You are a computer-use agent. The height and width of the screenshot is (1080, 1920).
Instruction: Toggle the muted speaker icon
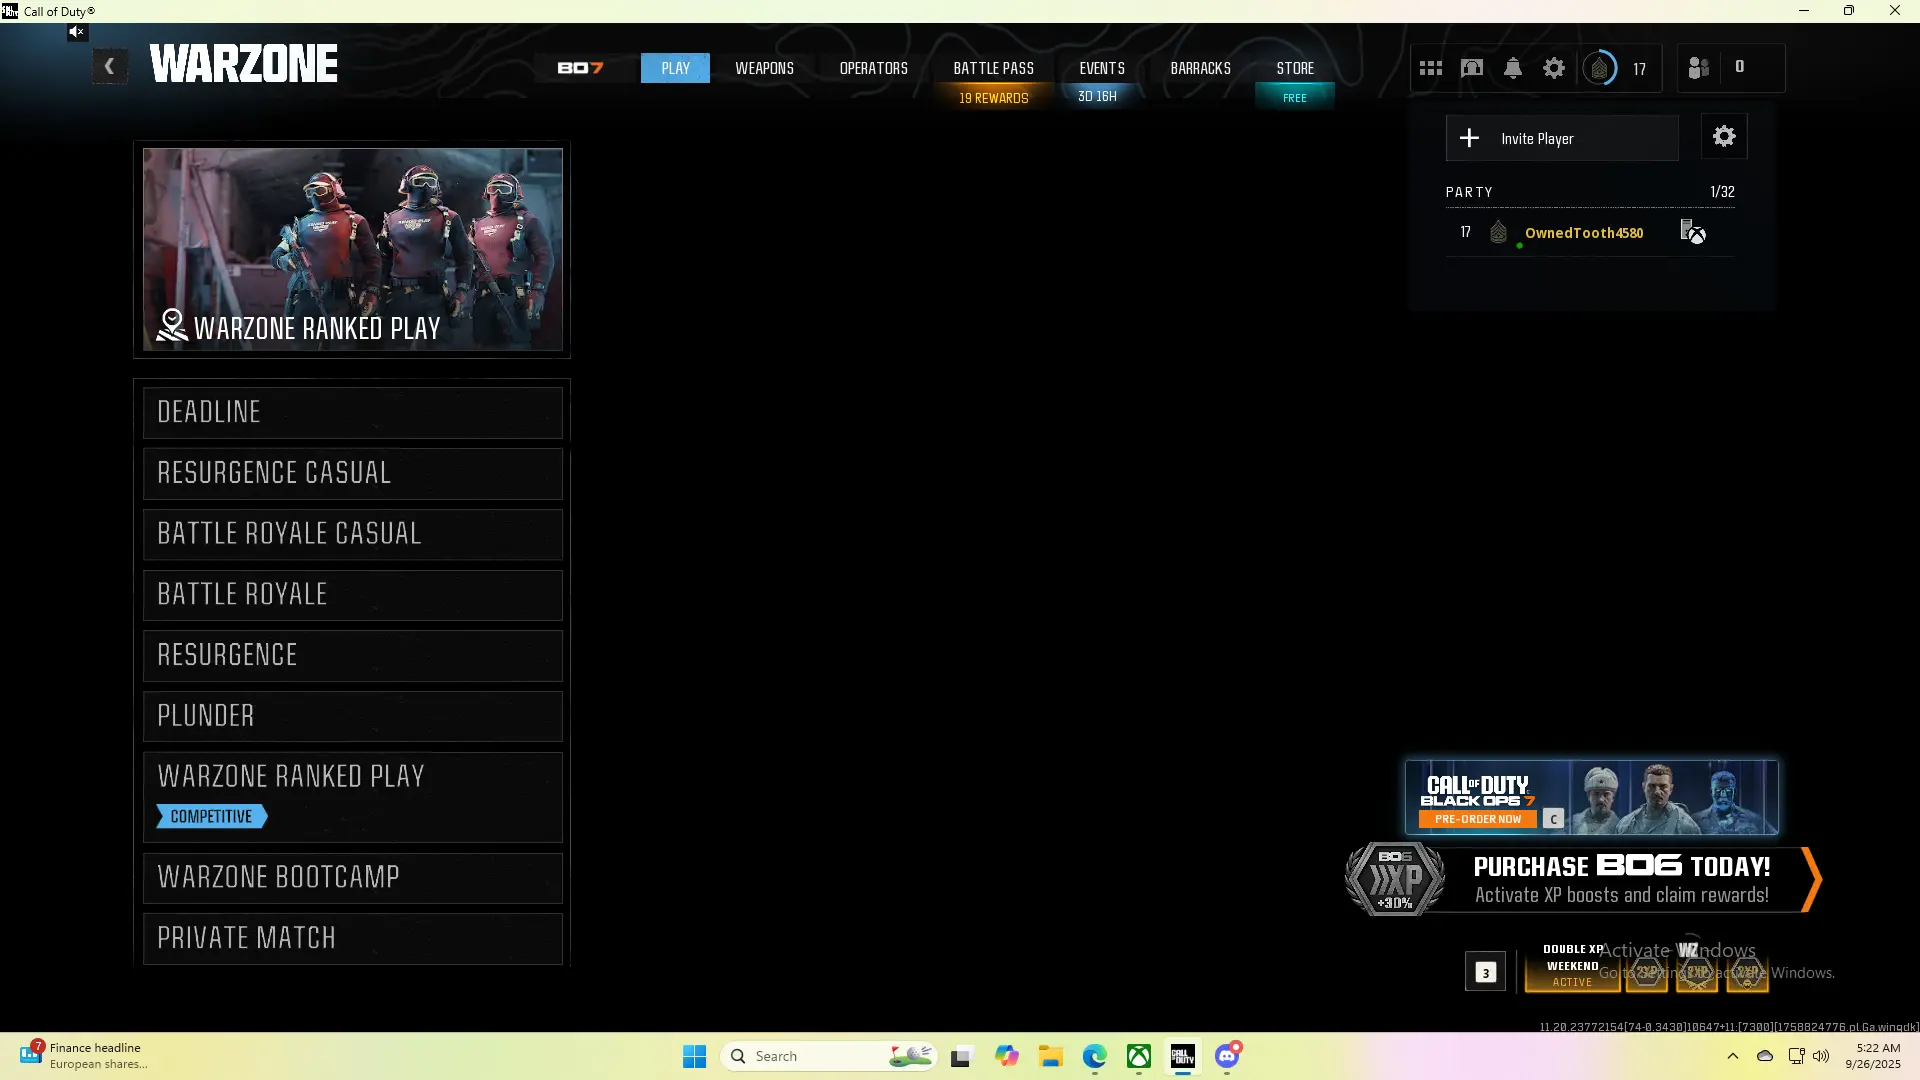pyautogui.click(x=76, y=32)
